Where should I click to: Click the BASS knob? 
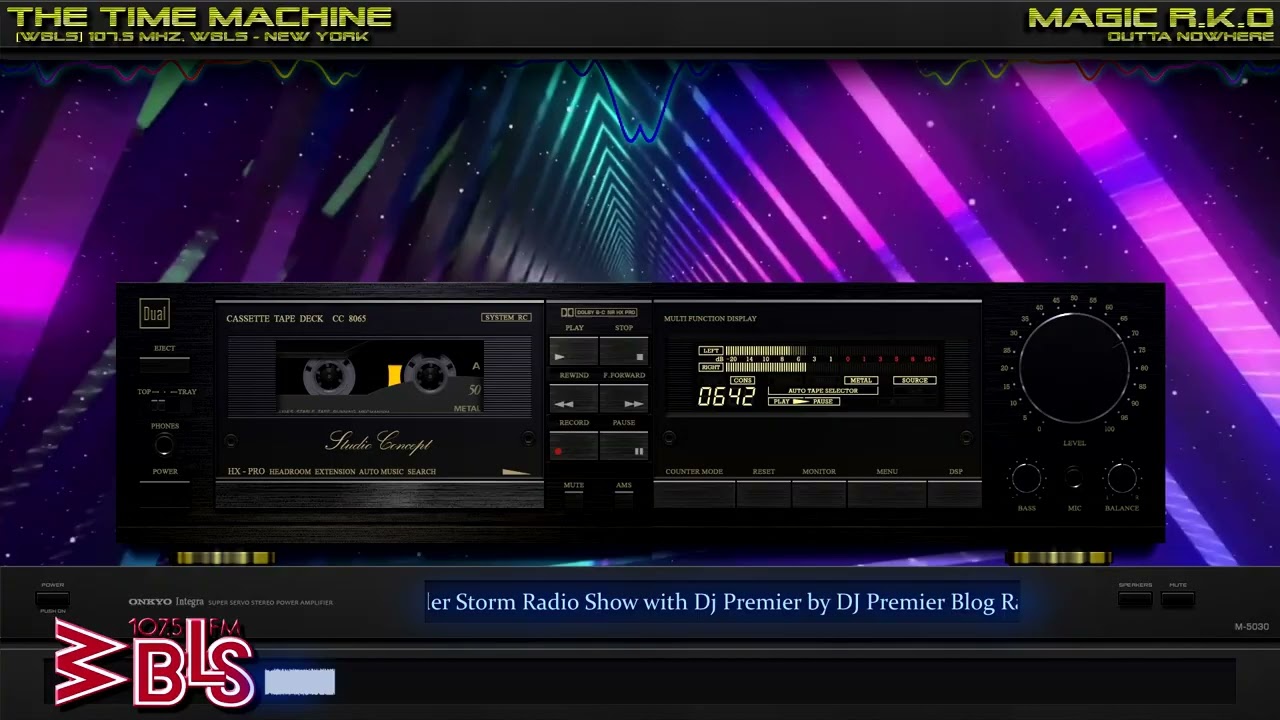tap(1027, 479)
